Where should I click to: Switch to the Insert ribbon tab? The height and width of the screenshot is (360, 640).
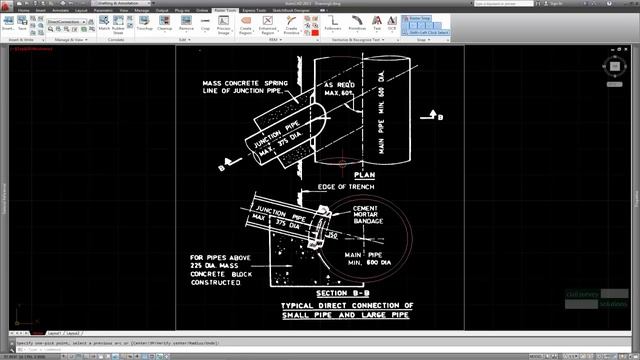pyautogui.click(x=41, y=10)
